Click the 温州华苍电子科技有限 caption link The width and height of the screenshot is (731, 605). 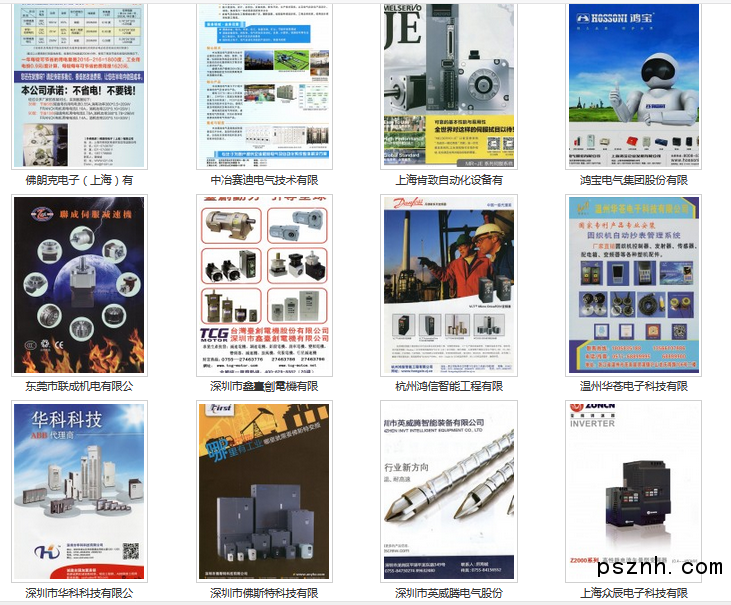click(633, 386)
